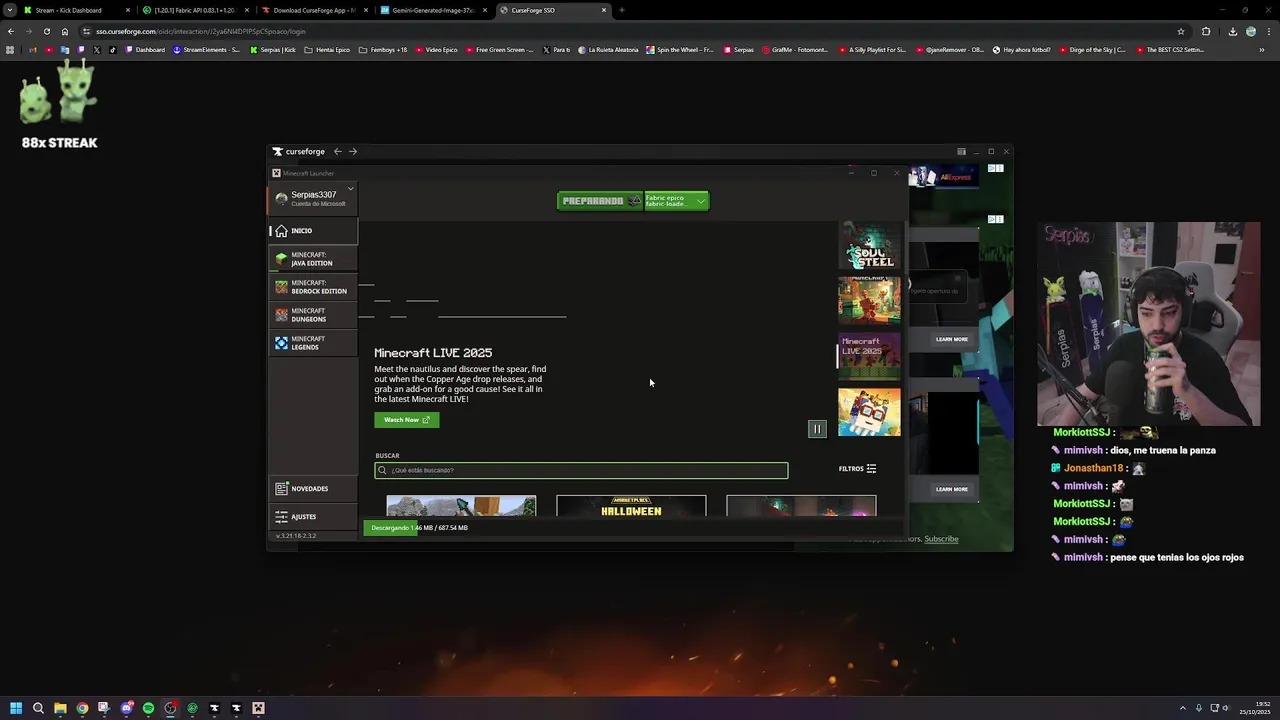Open the FILTROS filter options

coord(857,469)
